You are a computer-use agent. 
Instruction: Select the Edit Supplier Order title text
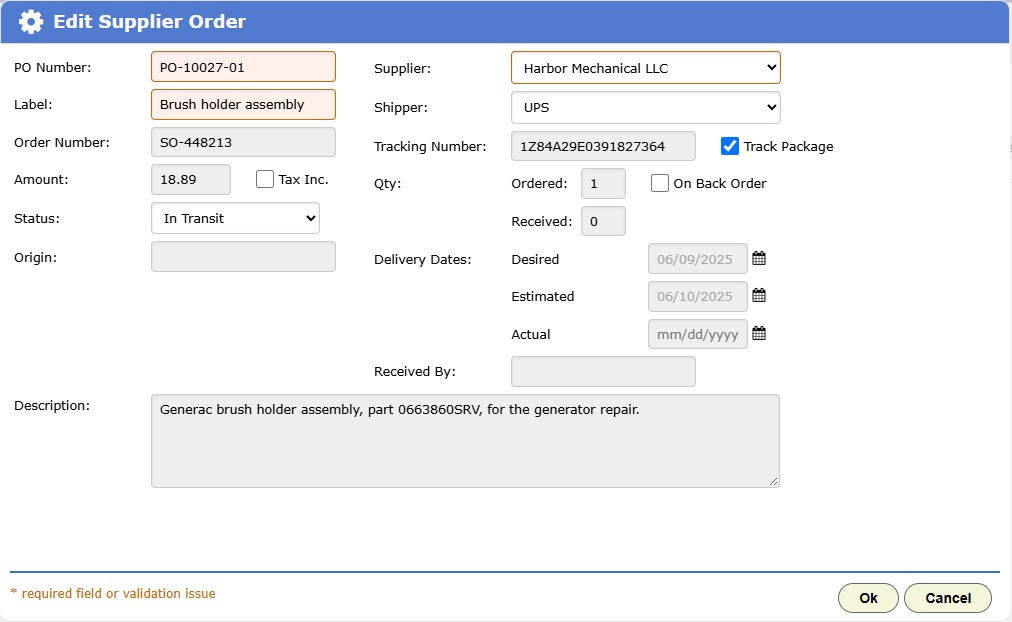click(x=150, y=21)
